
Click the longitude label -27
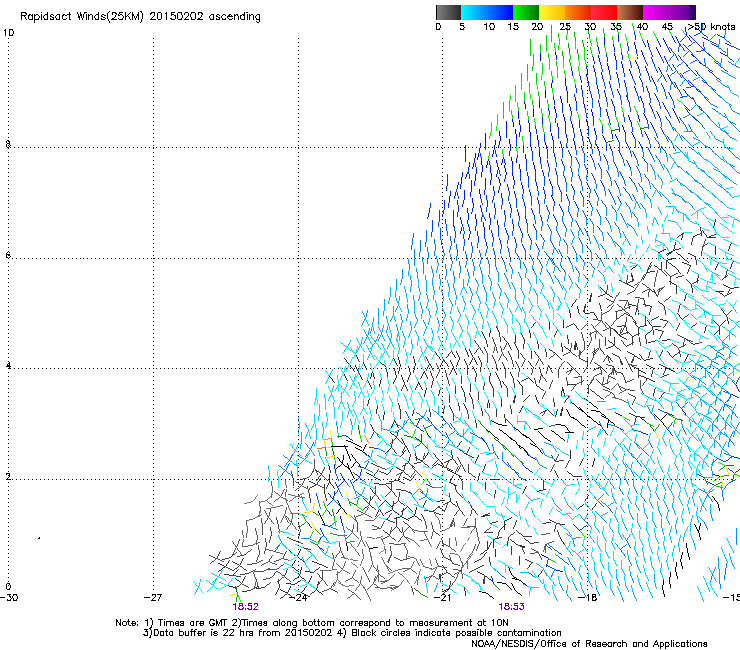(152, 598)
